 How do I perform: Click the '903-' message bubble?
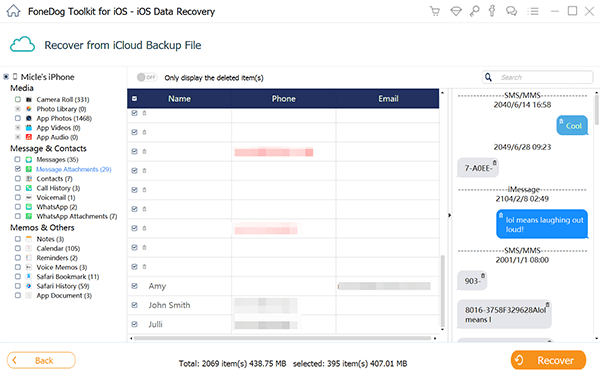pyautogui.click(x=472, y=281)
